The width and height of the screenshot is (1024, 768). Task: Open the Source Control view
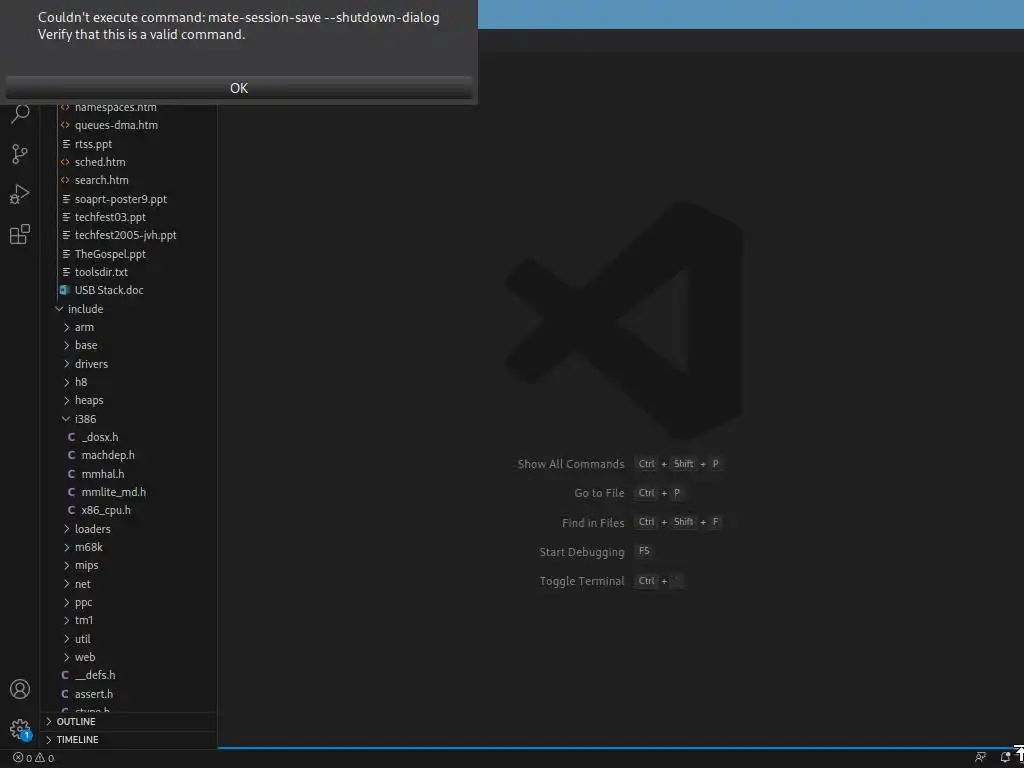(20, 154)
